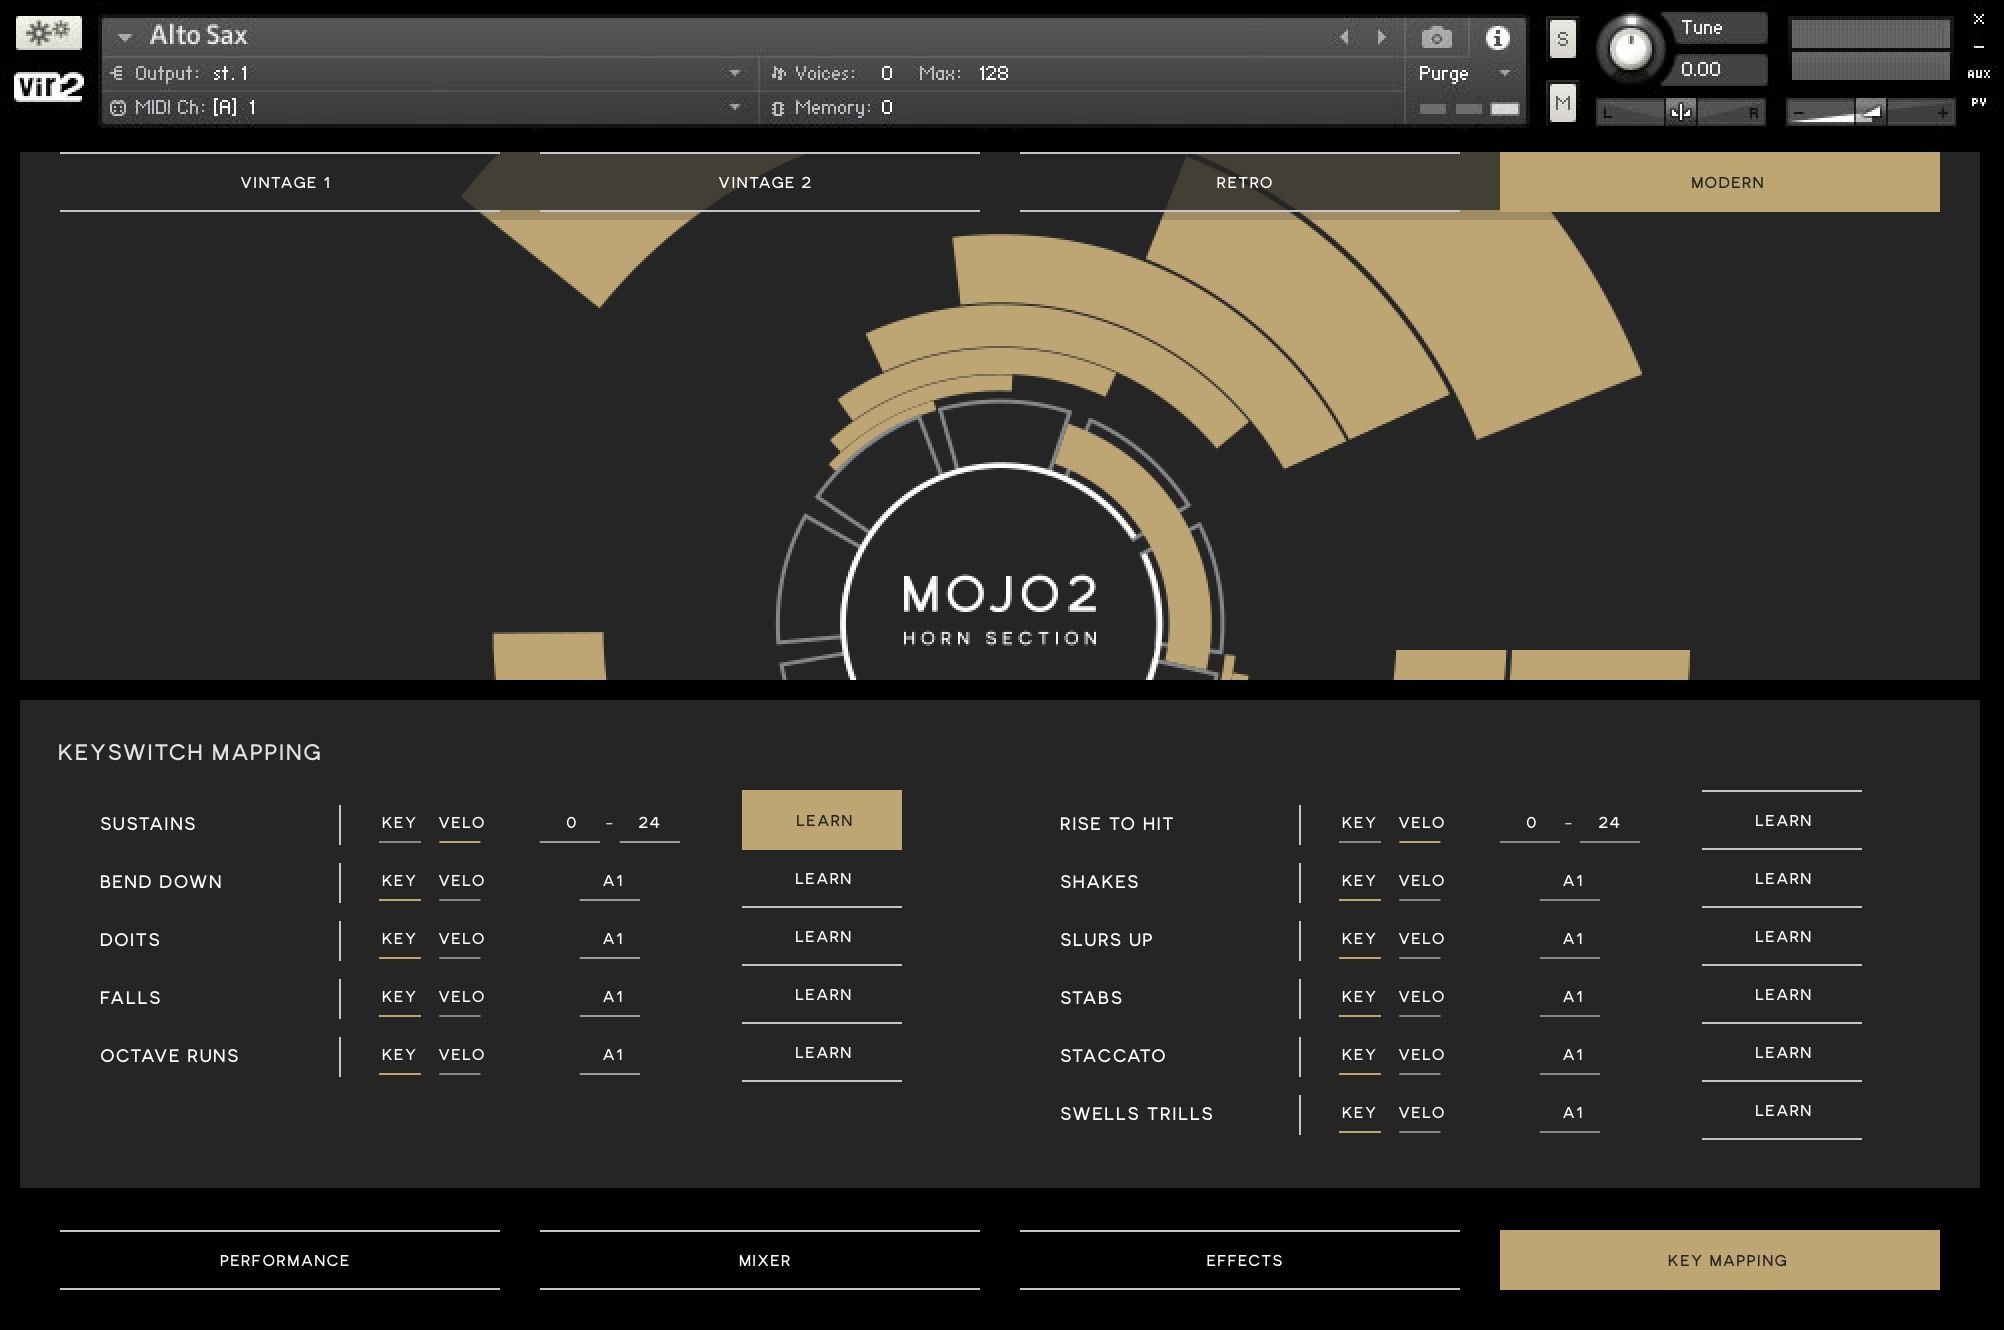Show the instrument info icon
This screenshot has width=2004, height=1330.
click(x=1497, y=38)
